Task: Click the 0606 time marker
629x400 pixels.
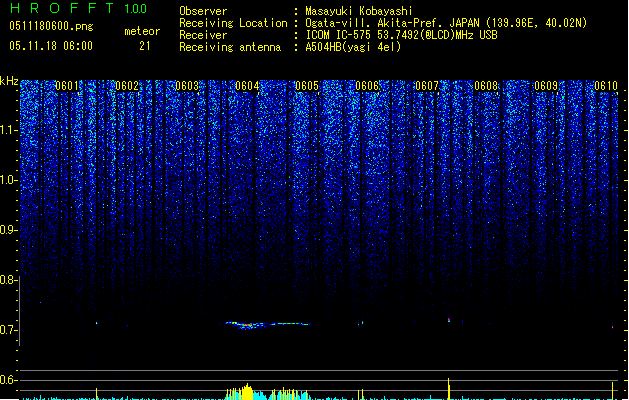Action: [367, 86]
